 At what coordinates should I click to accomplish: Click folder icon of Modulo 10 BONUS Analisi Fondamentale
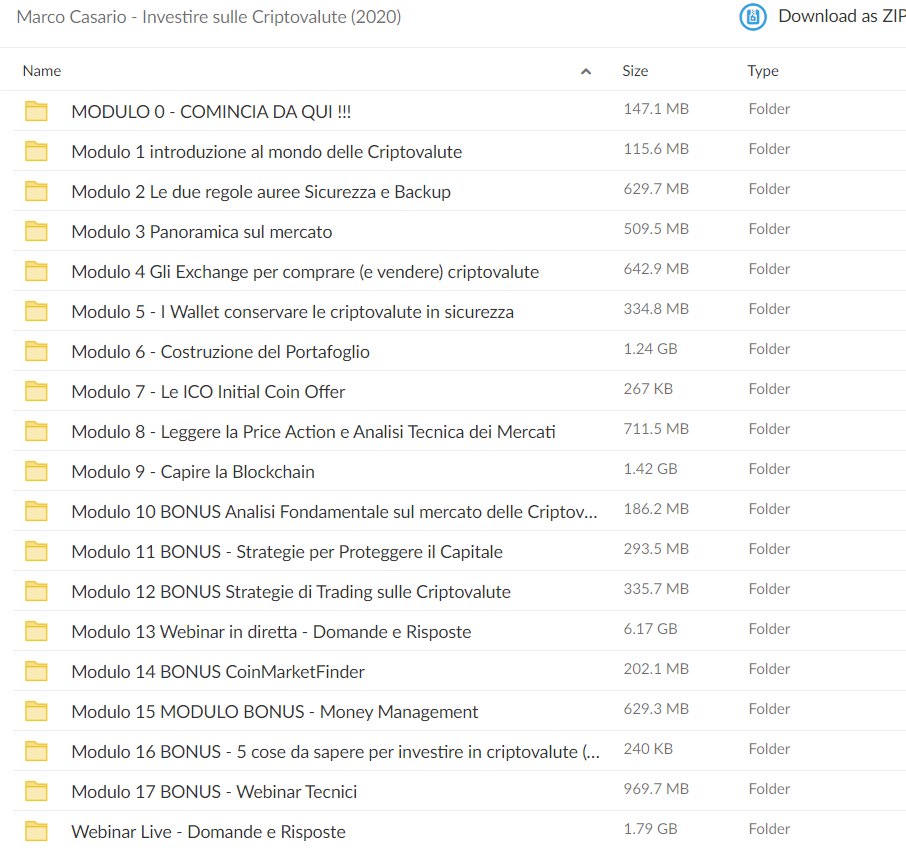[x=36, y=511]
